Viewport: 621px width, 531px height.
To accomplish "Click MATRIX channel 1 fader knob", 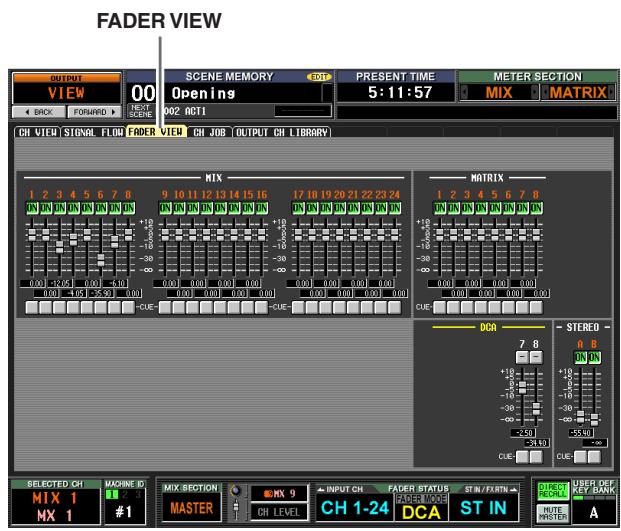I will (x=440, y=235).
